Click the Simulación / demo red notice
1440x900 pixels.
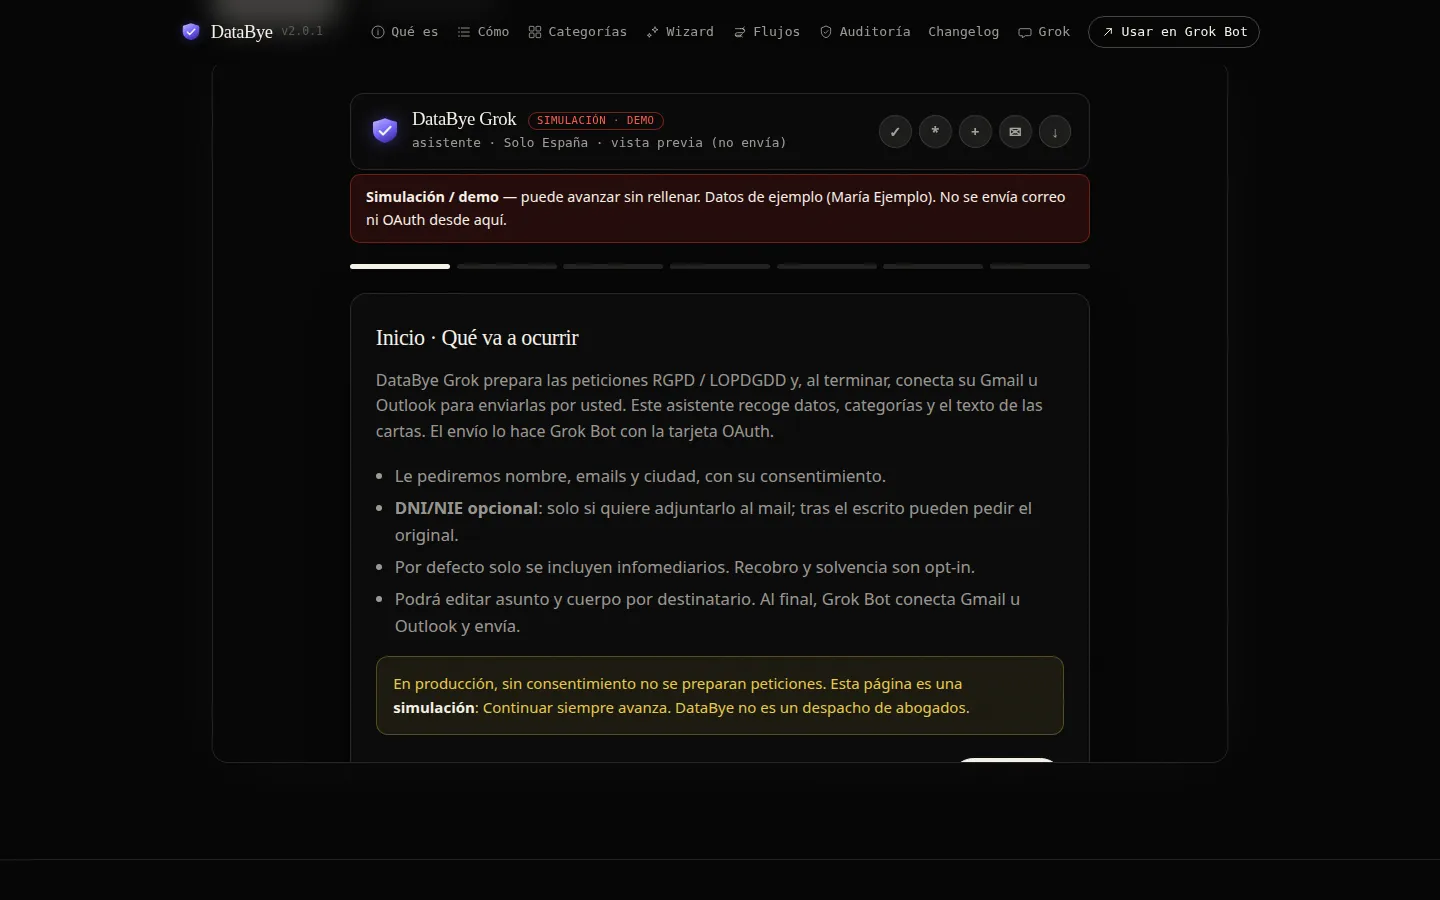(x=720, y=208)
